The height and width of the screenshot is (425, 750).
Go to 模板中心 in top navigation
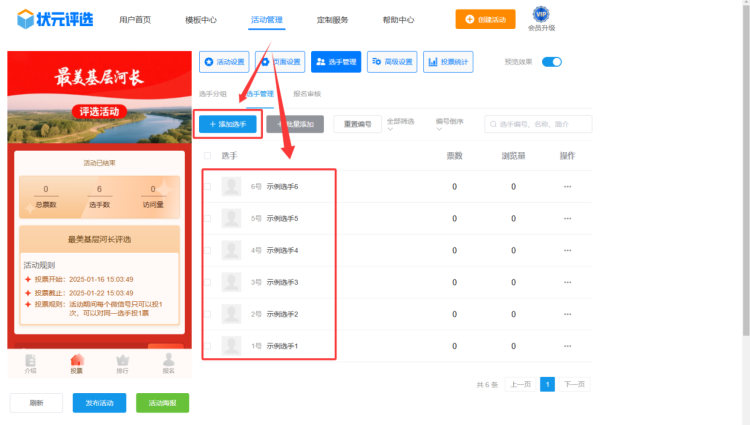click(201, 20)
